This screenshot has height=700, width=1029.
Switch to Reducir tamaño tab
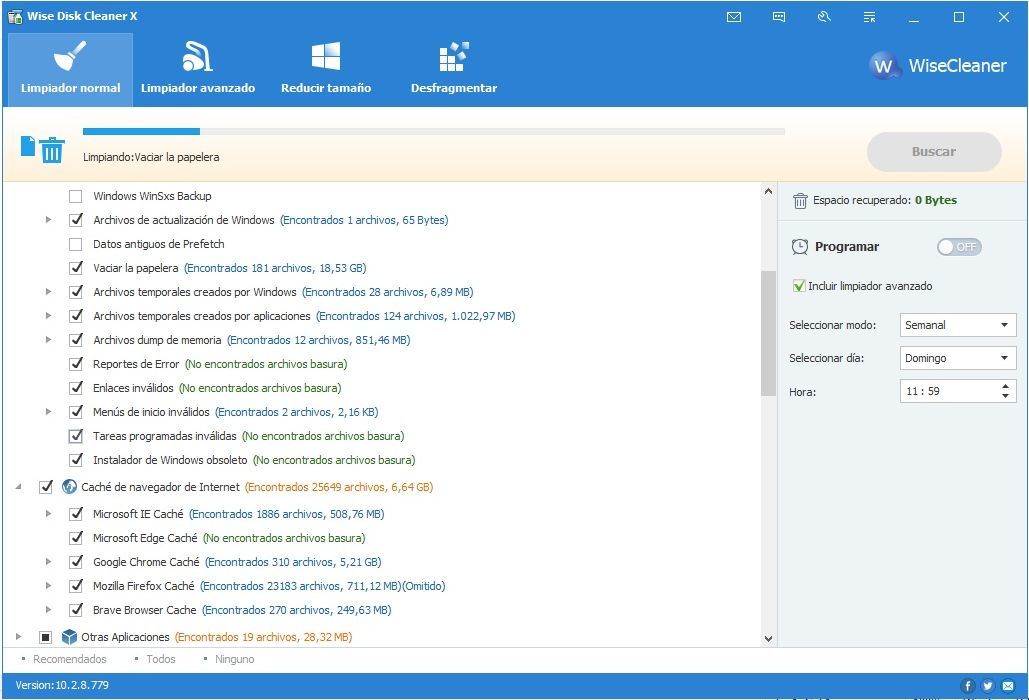tap(326, 70)
